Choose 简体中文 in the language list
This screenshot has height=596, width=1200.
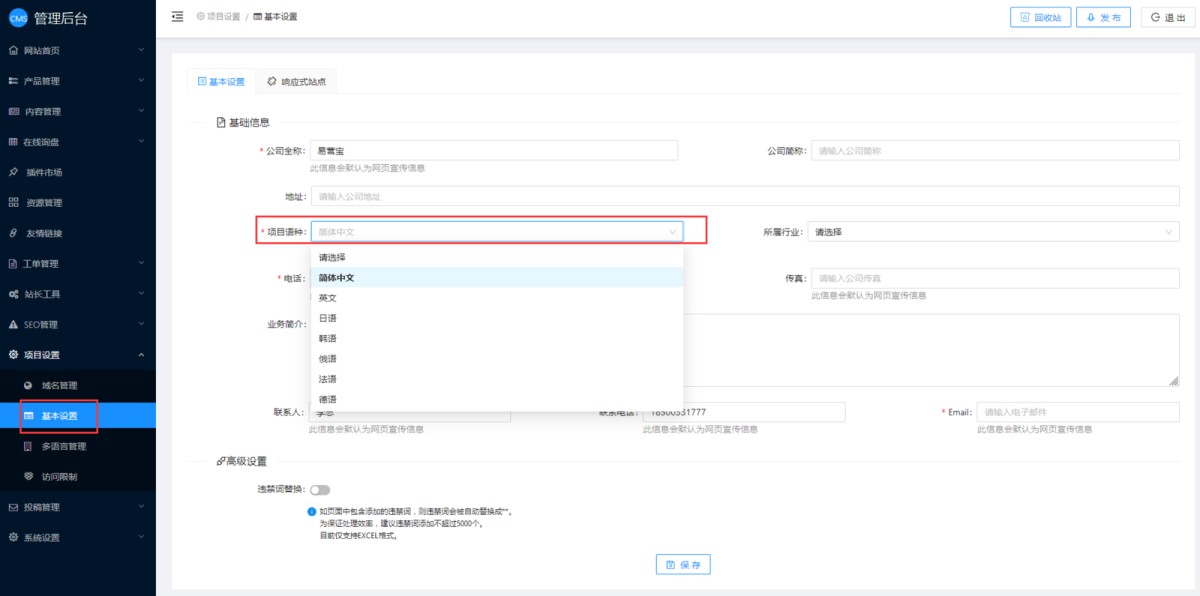pos(497,278)
